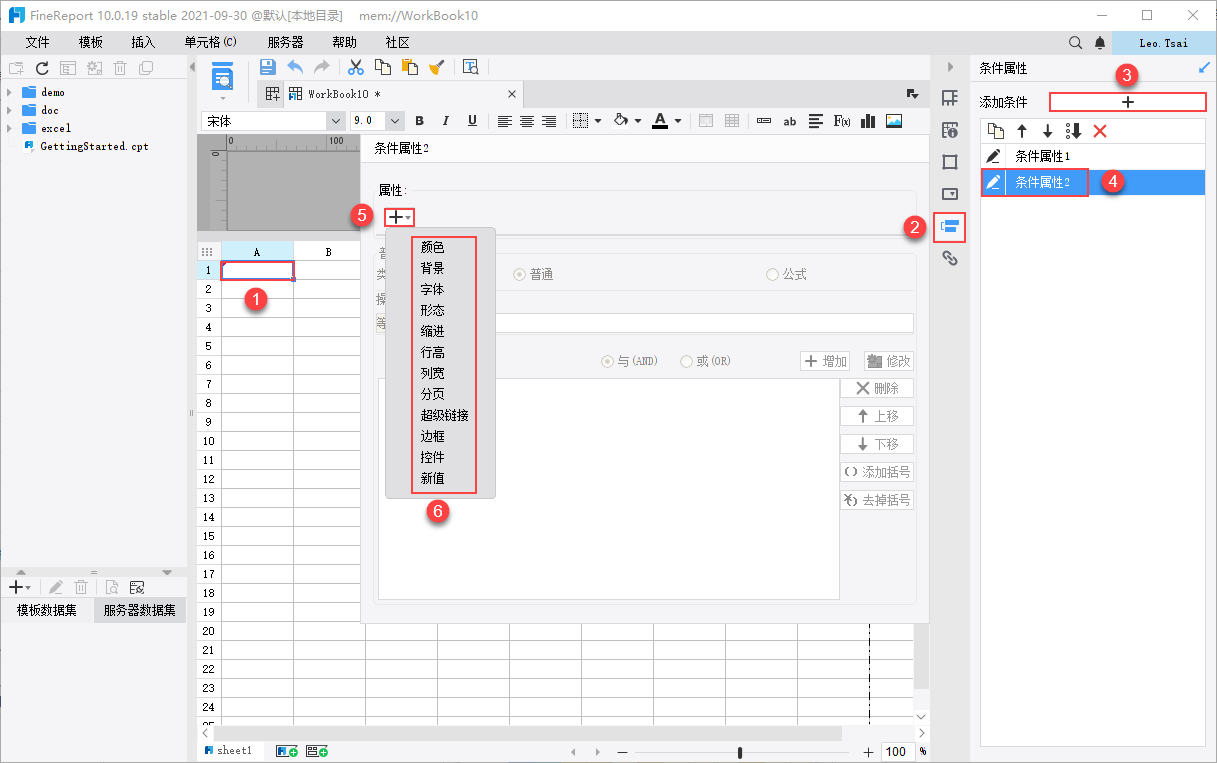Click the cut scissors icon
This screenshot has width=1217, height=763.
click(355, 67)
